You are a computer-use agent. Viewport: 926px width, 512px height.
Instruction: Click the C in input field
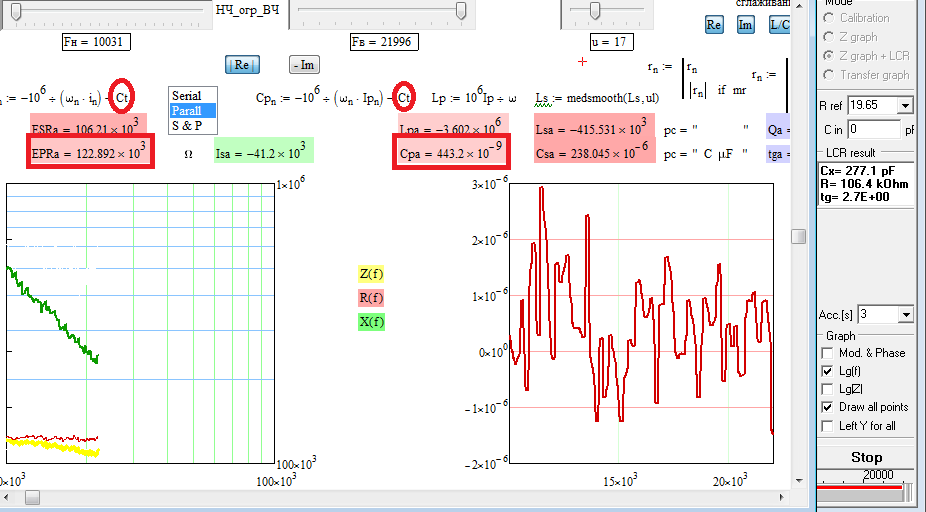point(874,129)
